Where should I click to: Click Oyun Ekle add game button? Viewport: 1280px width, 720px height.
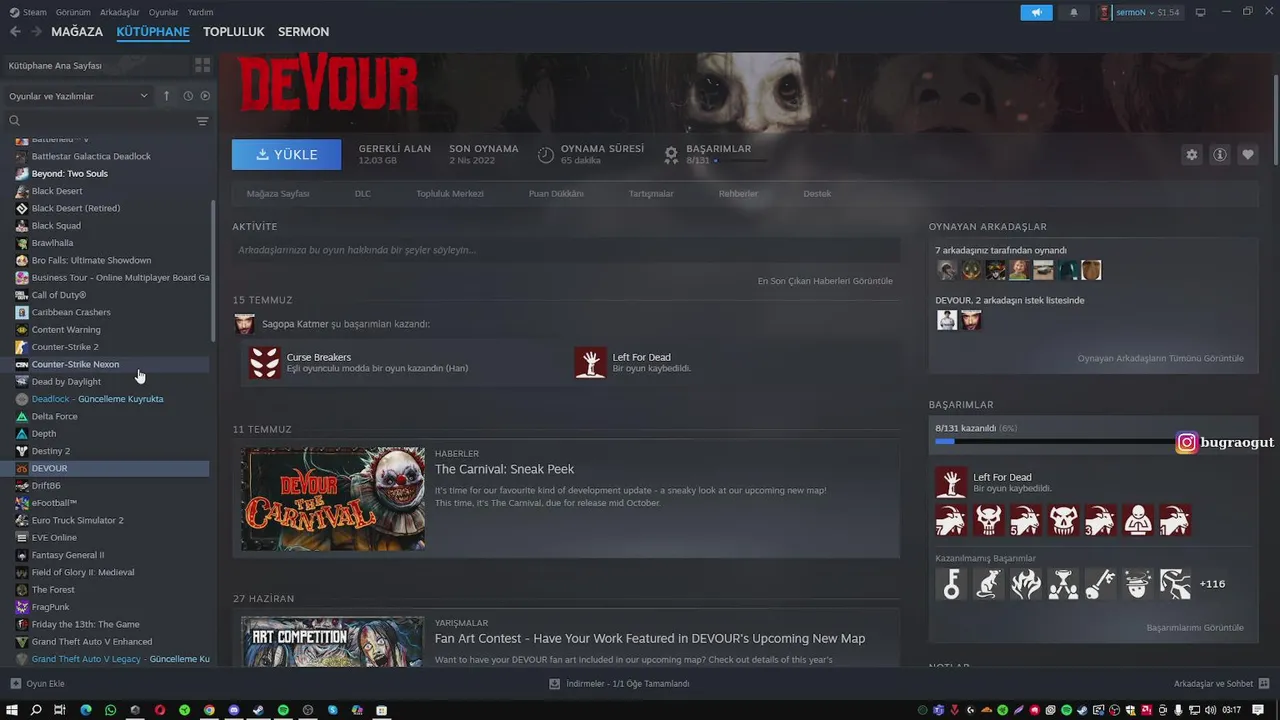[x=37, y=684]
